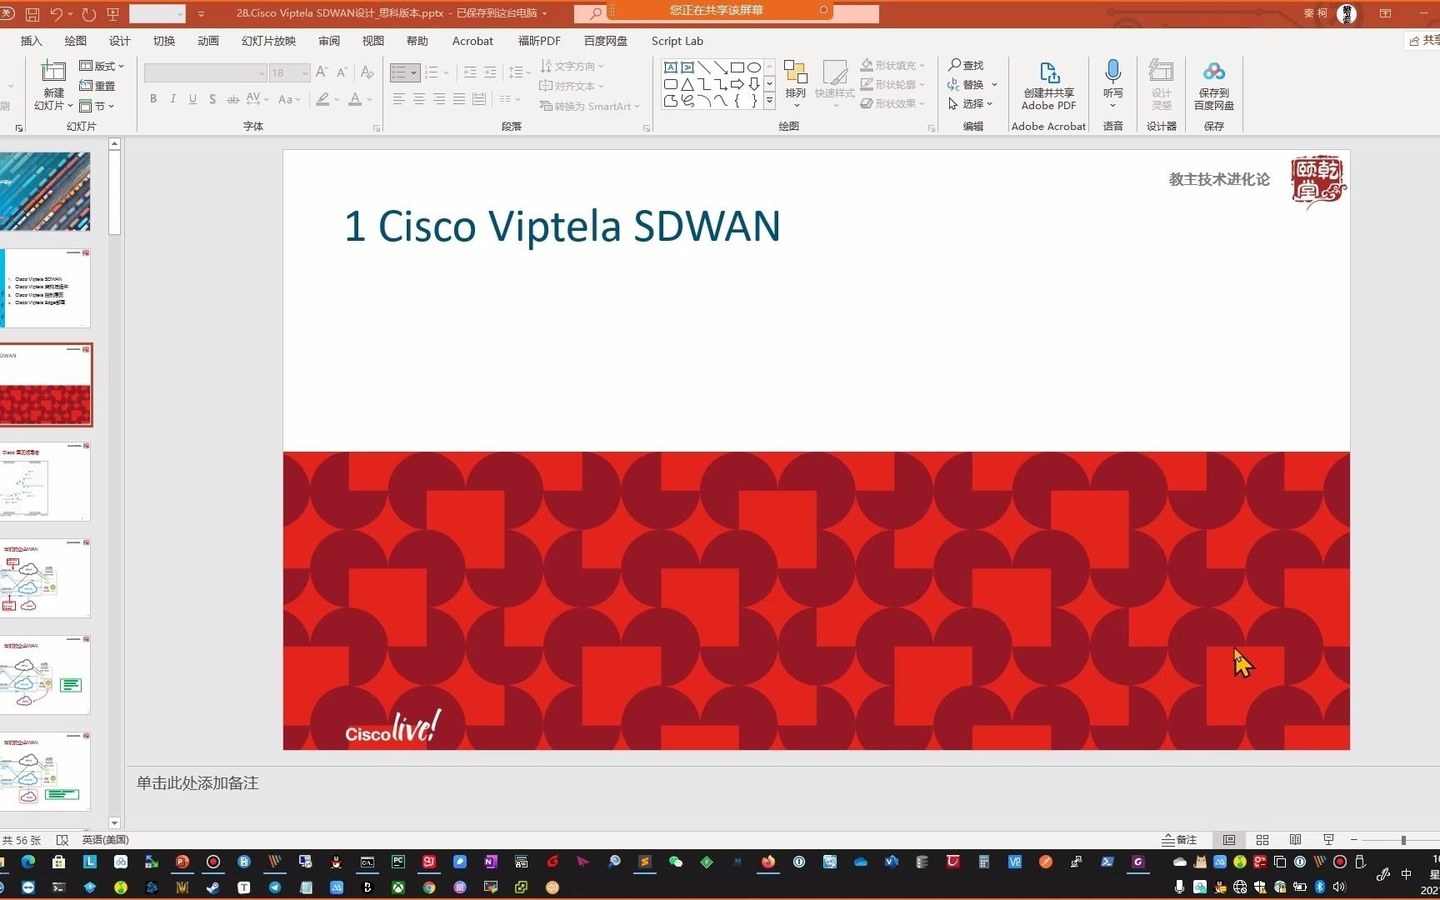The height and width of the screenshot is (900, 1440).
Task: Click the Increase List Level indent icon
Action: coord(490,72)
